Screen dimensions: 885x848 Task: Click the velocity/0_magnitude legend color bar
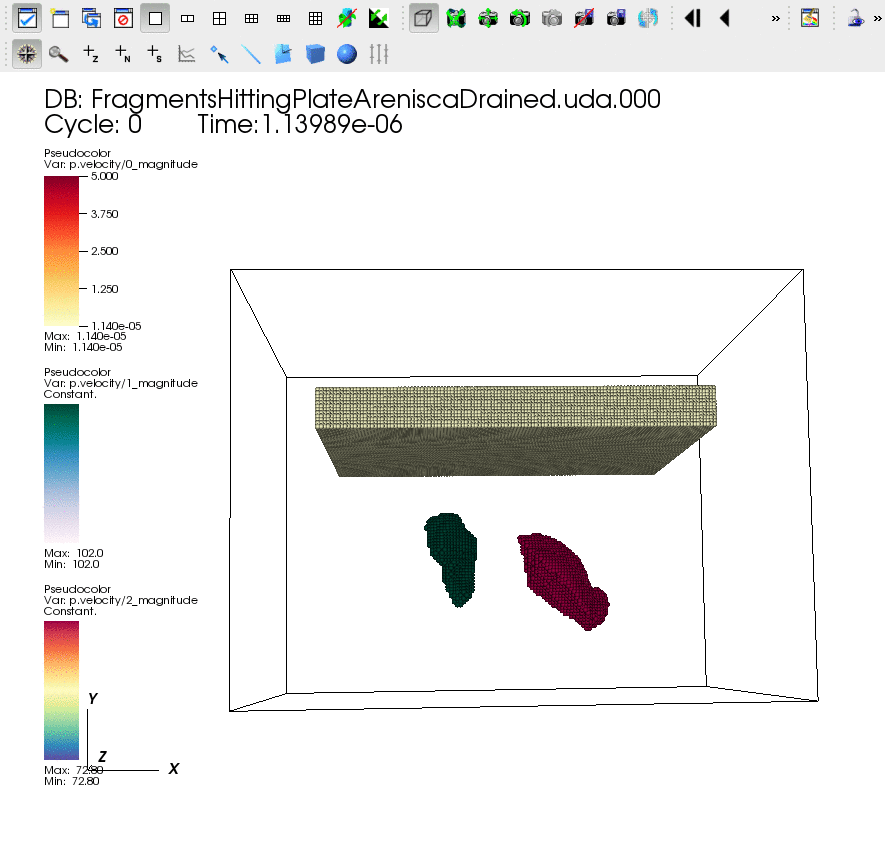[61, 251]
